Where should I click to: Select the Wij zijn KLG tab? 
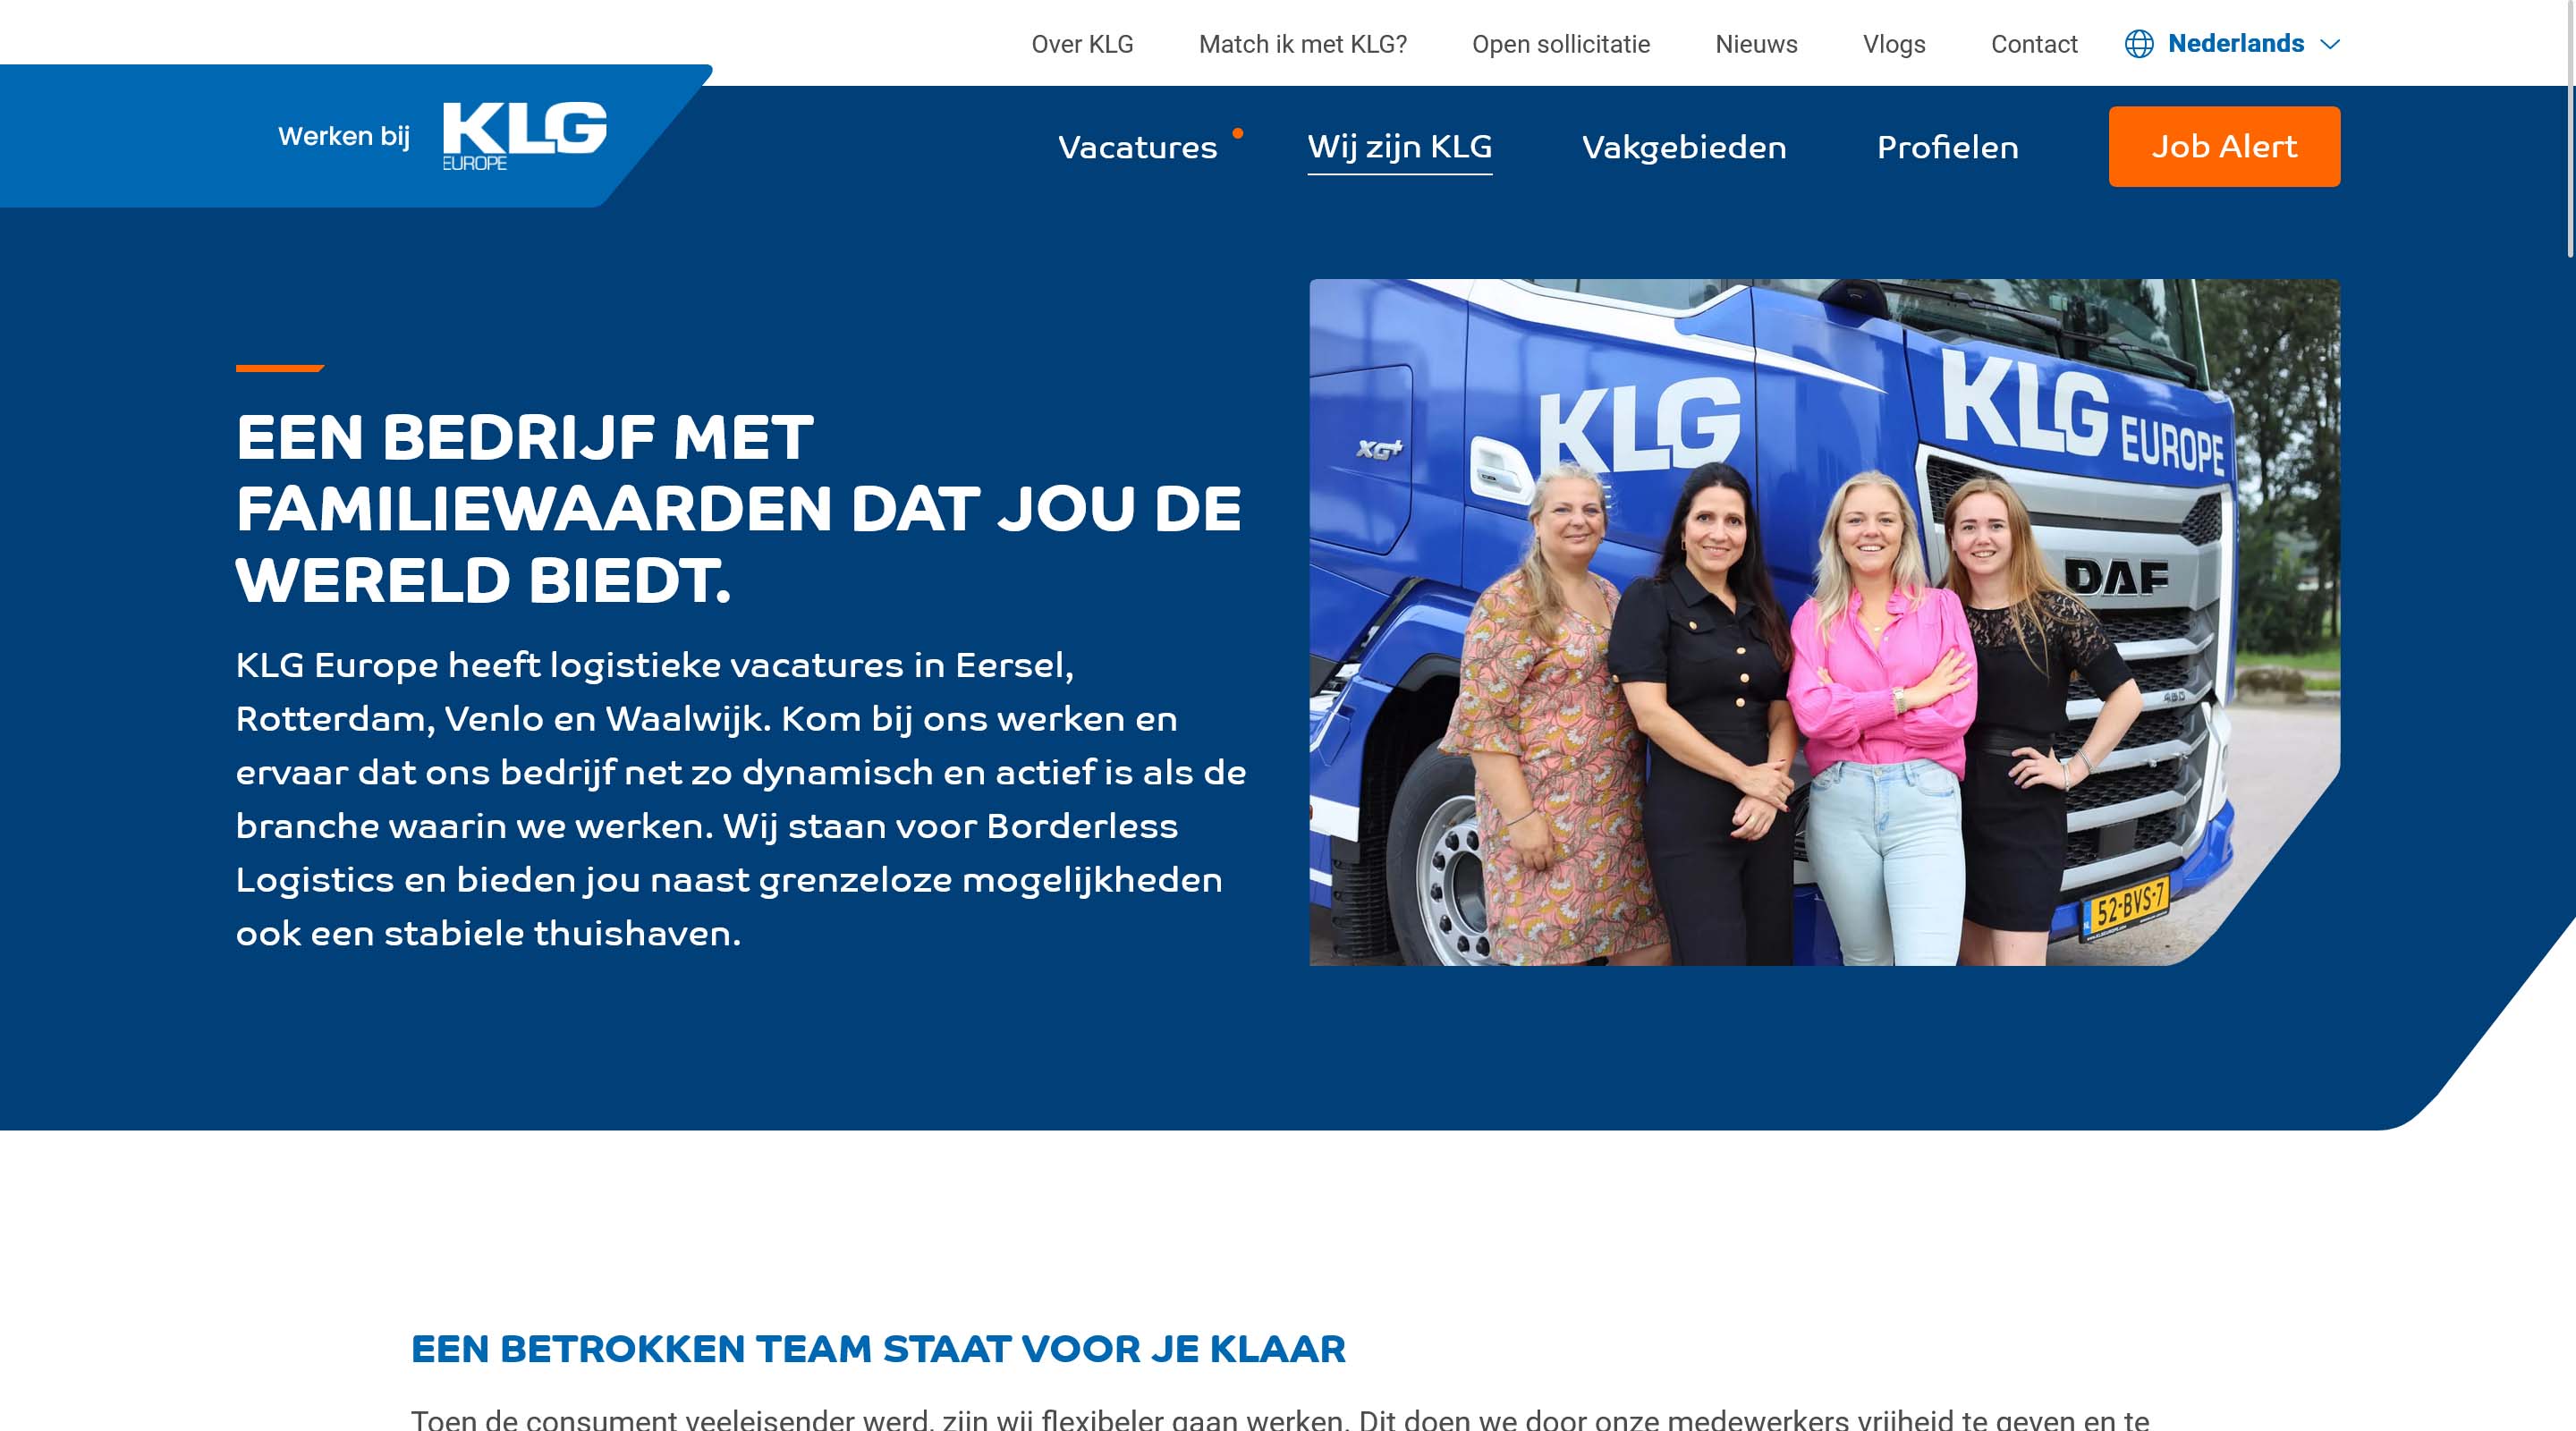pyautogui.click(x=1400, y=147)
